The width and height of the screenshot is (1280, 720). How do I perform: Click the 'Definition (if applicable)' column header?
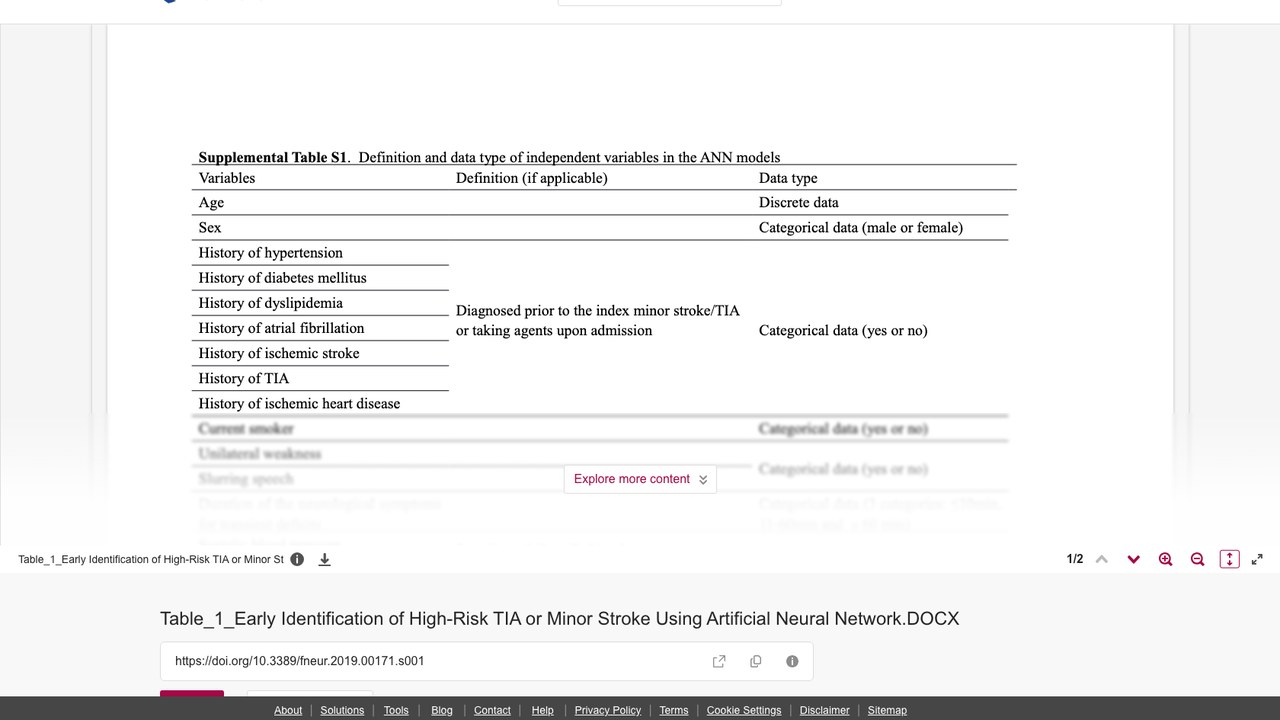coord(531,178)
